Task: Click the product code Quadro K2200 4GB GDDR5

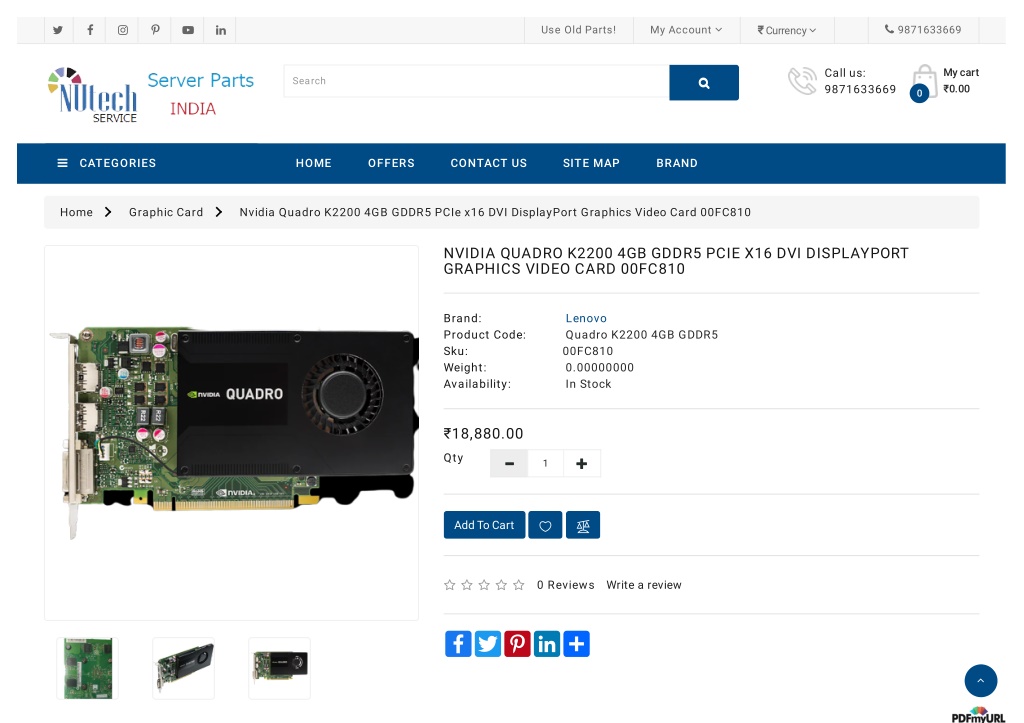Action: (x=641, y=335)
